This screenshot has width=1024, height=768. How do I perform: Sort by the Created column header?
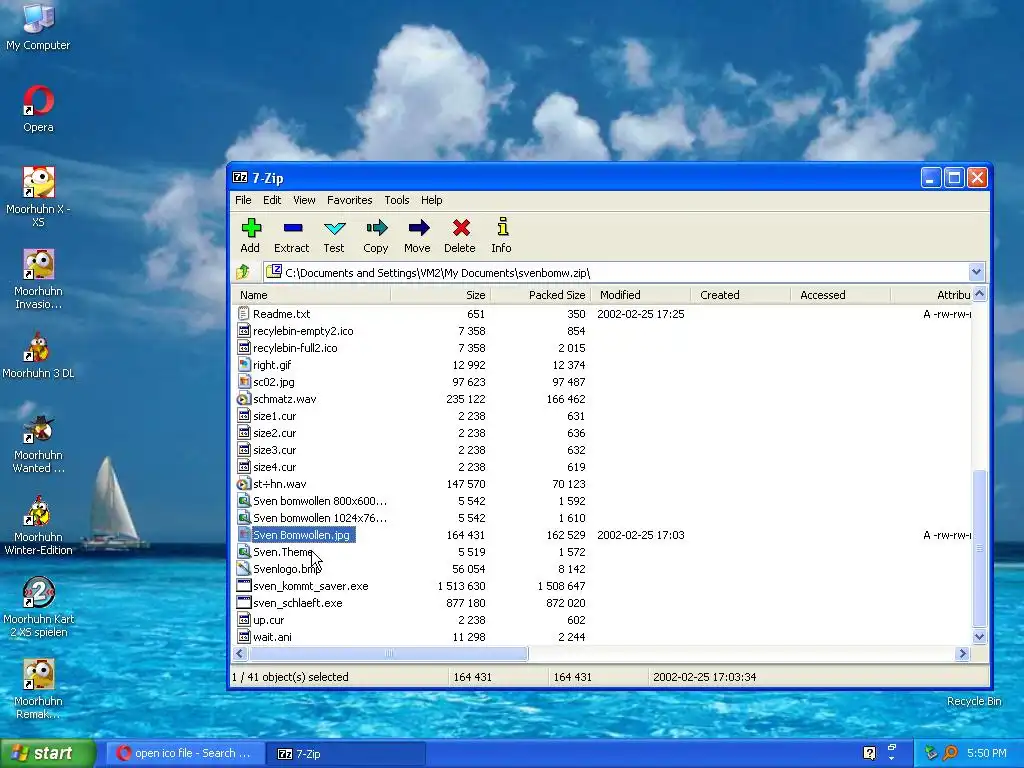pyautogui.click(x=741, y=295)
